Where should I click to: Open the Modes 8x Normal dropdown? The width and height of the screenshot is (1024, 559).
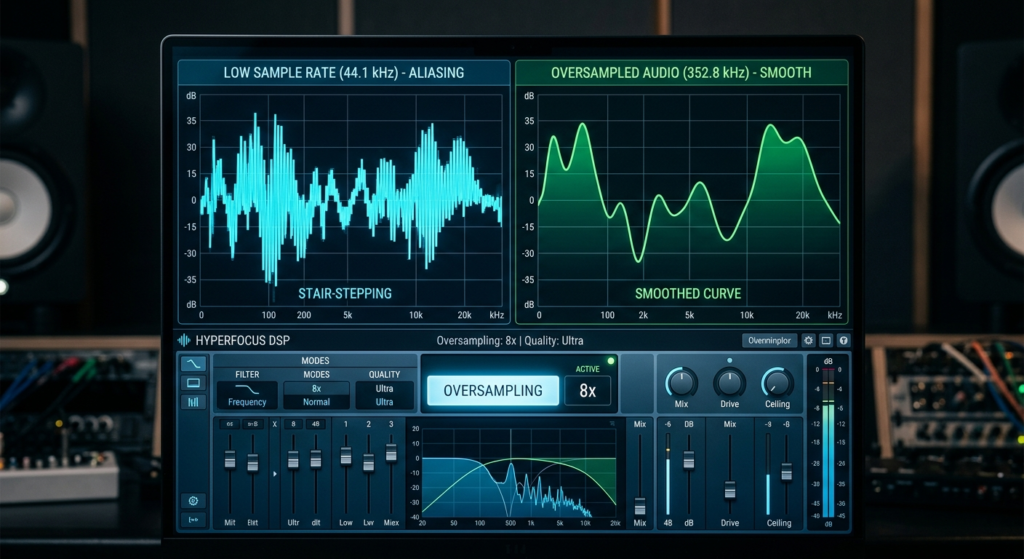click(x=316, y=396)
